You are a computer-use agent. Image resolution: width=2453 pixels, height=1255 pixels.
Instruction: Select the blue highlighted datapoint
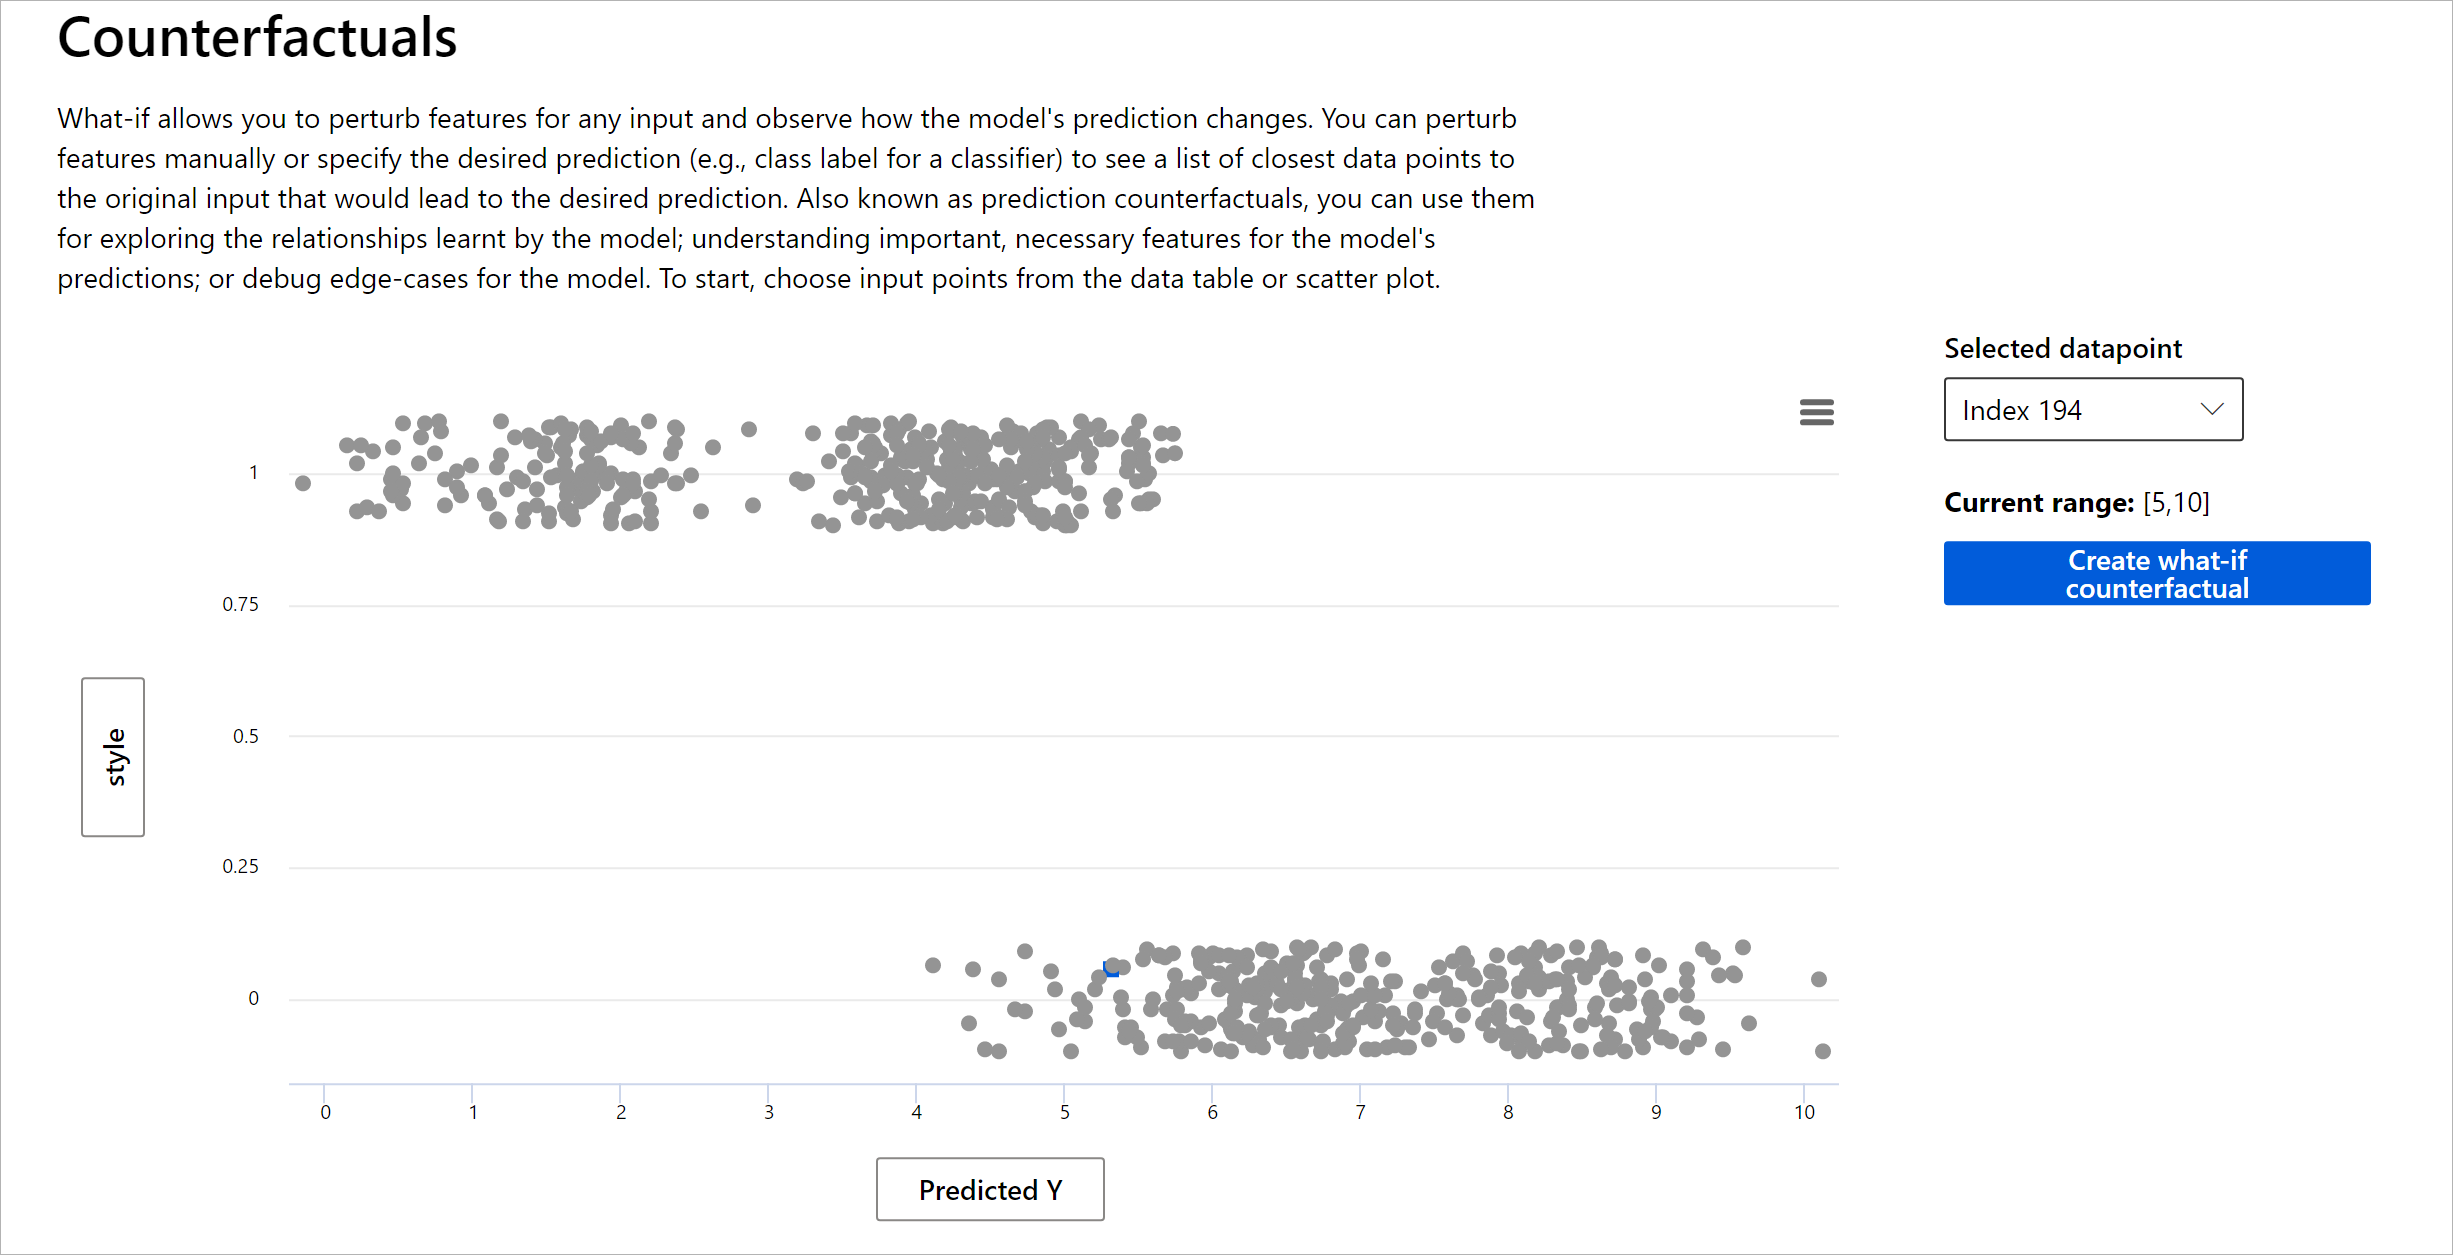point(1109,969)
